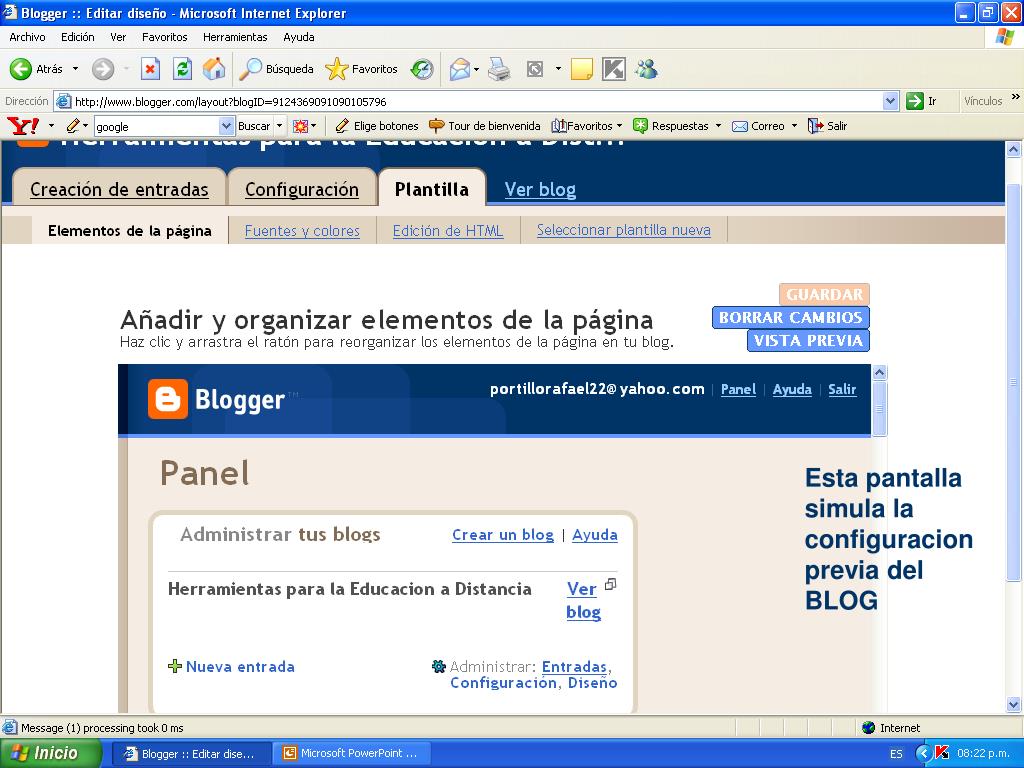The width and height of the screenshot is (1024, 768).
Task: Open the Atrás history dropdown arrow
Action: click(75, 69)
